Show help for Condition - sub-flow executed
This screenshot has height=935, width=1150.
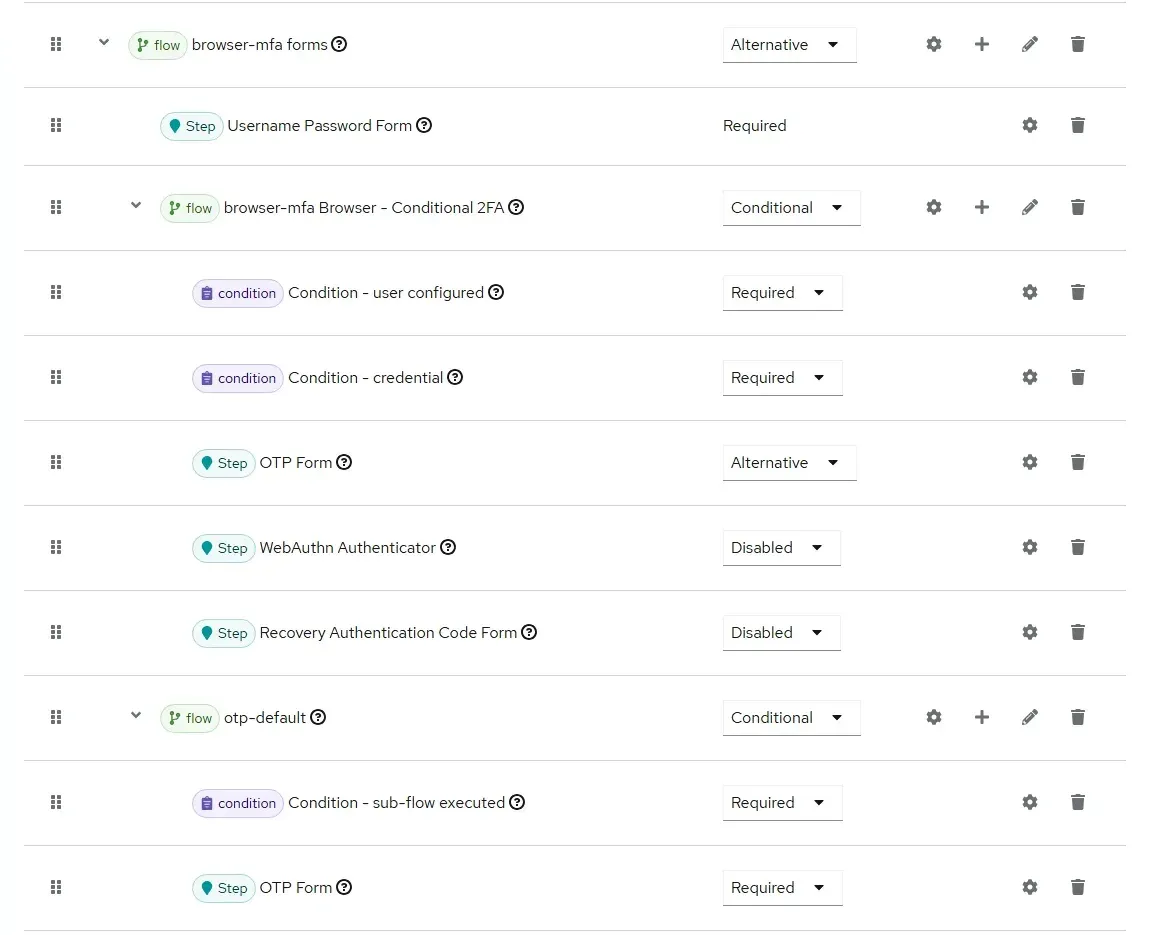click(x=517, y=802)
